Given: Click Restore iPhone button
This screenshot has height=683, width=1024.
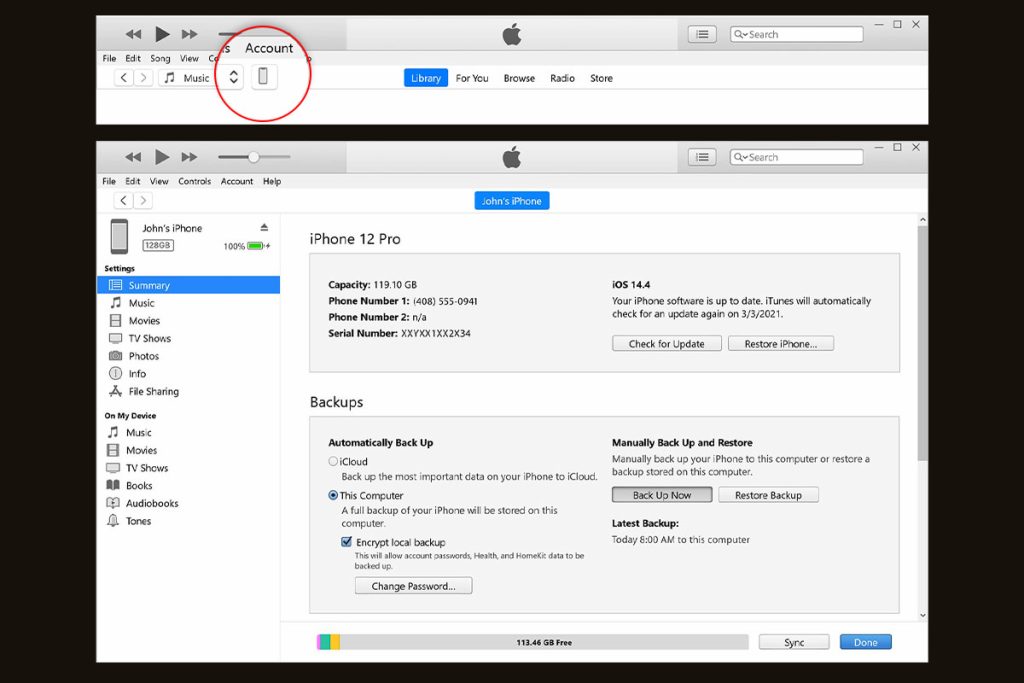Looking at the screenshot, I should [x=780, y=343].
